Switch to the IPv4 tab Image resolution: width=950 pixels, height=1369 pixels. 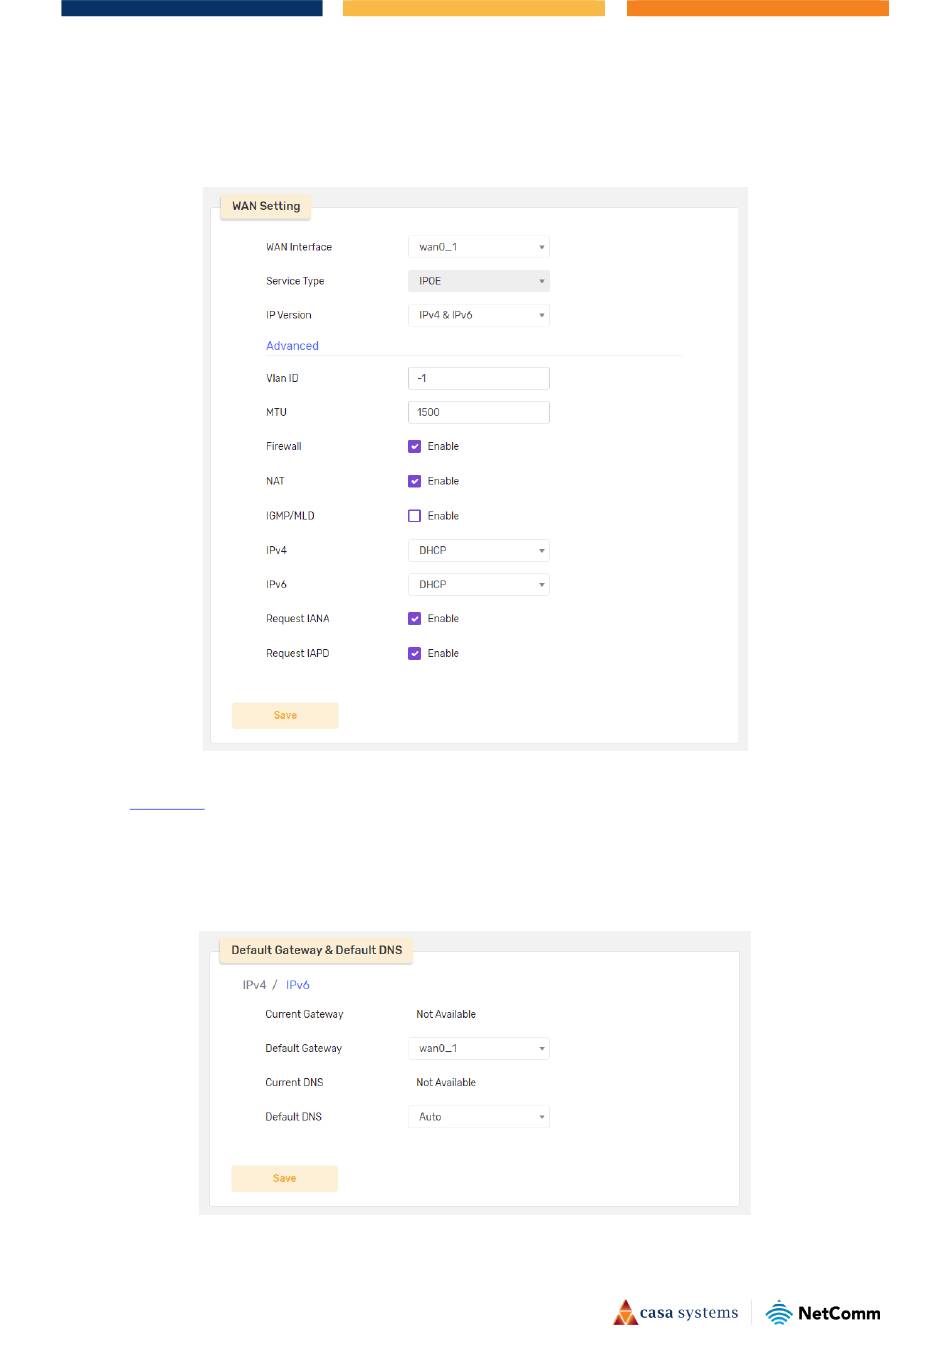(254, 985)
